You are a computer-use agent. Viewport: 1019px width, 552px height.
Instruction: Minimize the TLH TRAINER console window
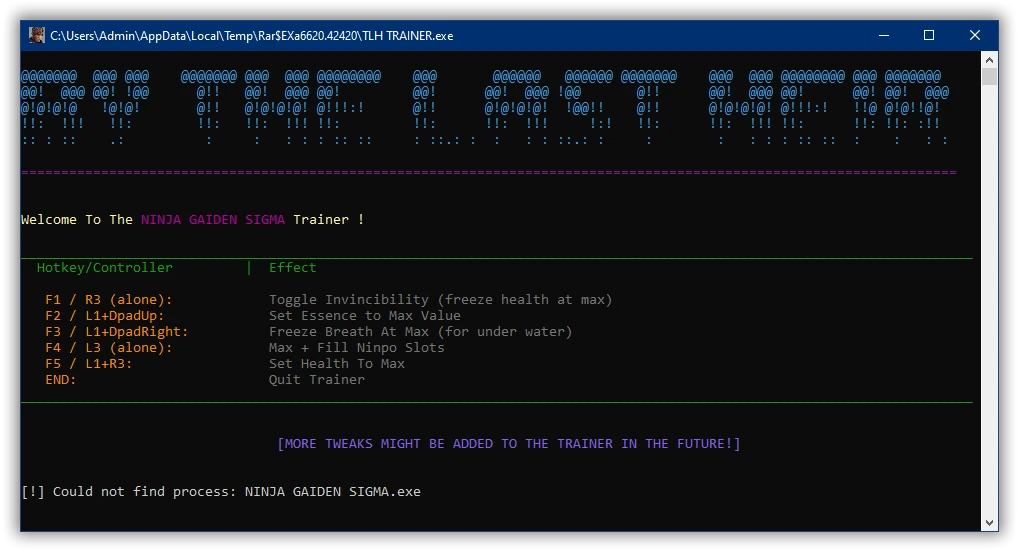[884, 35]
